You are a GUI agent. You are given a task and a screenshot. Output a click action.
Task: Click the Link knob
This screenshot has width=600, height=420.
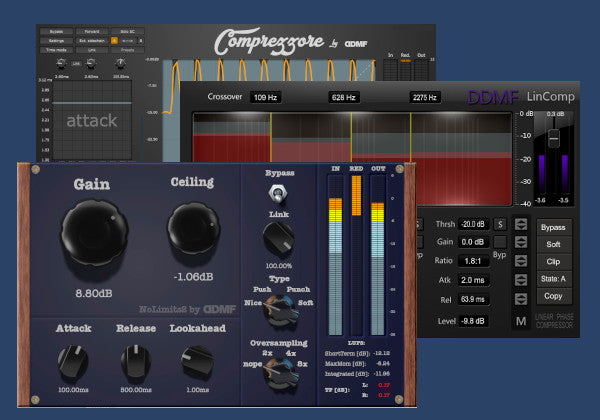pyautogui.click(x=279, y=240)
